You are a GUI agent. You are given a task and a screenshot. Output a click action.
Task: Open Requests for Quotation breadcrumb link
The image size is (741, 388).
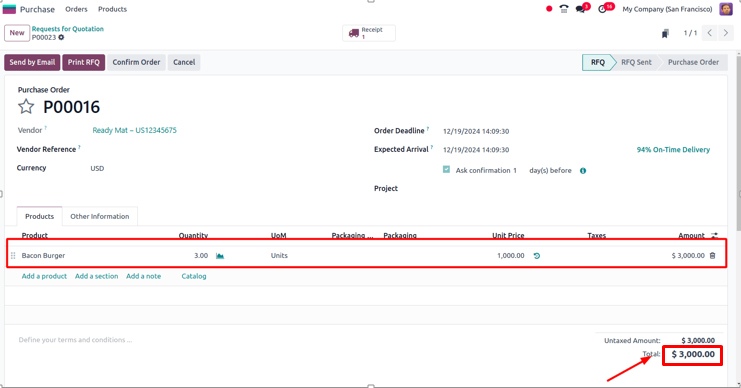68,29
